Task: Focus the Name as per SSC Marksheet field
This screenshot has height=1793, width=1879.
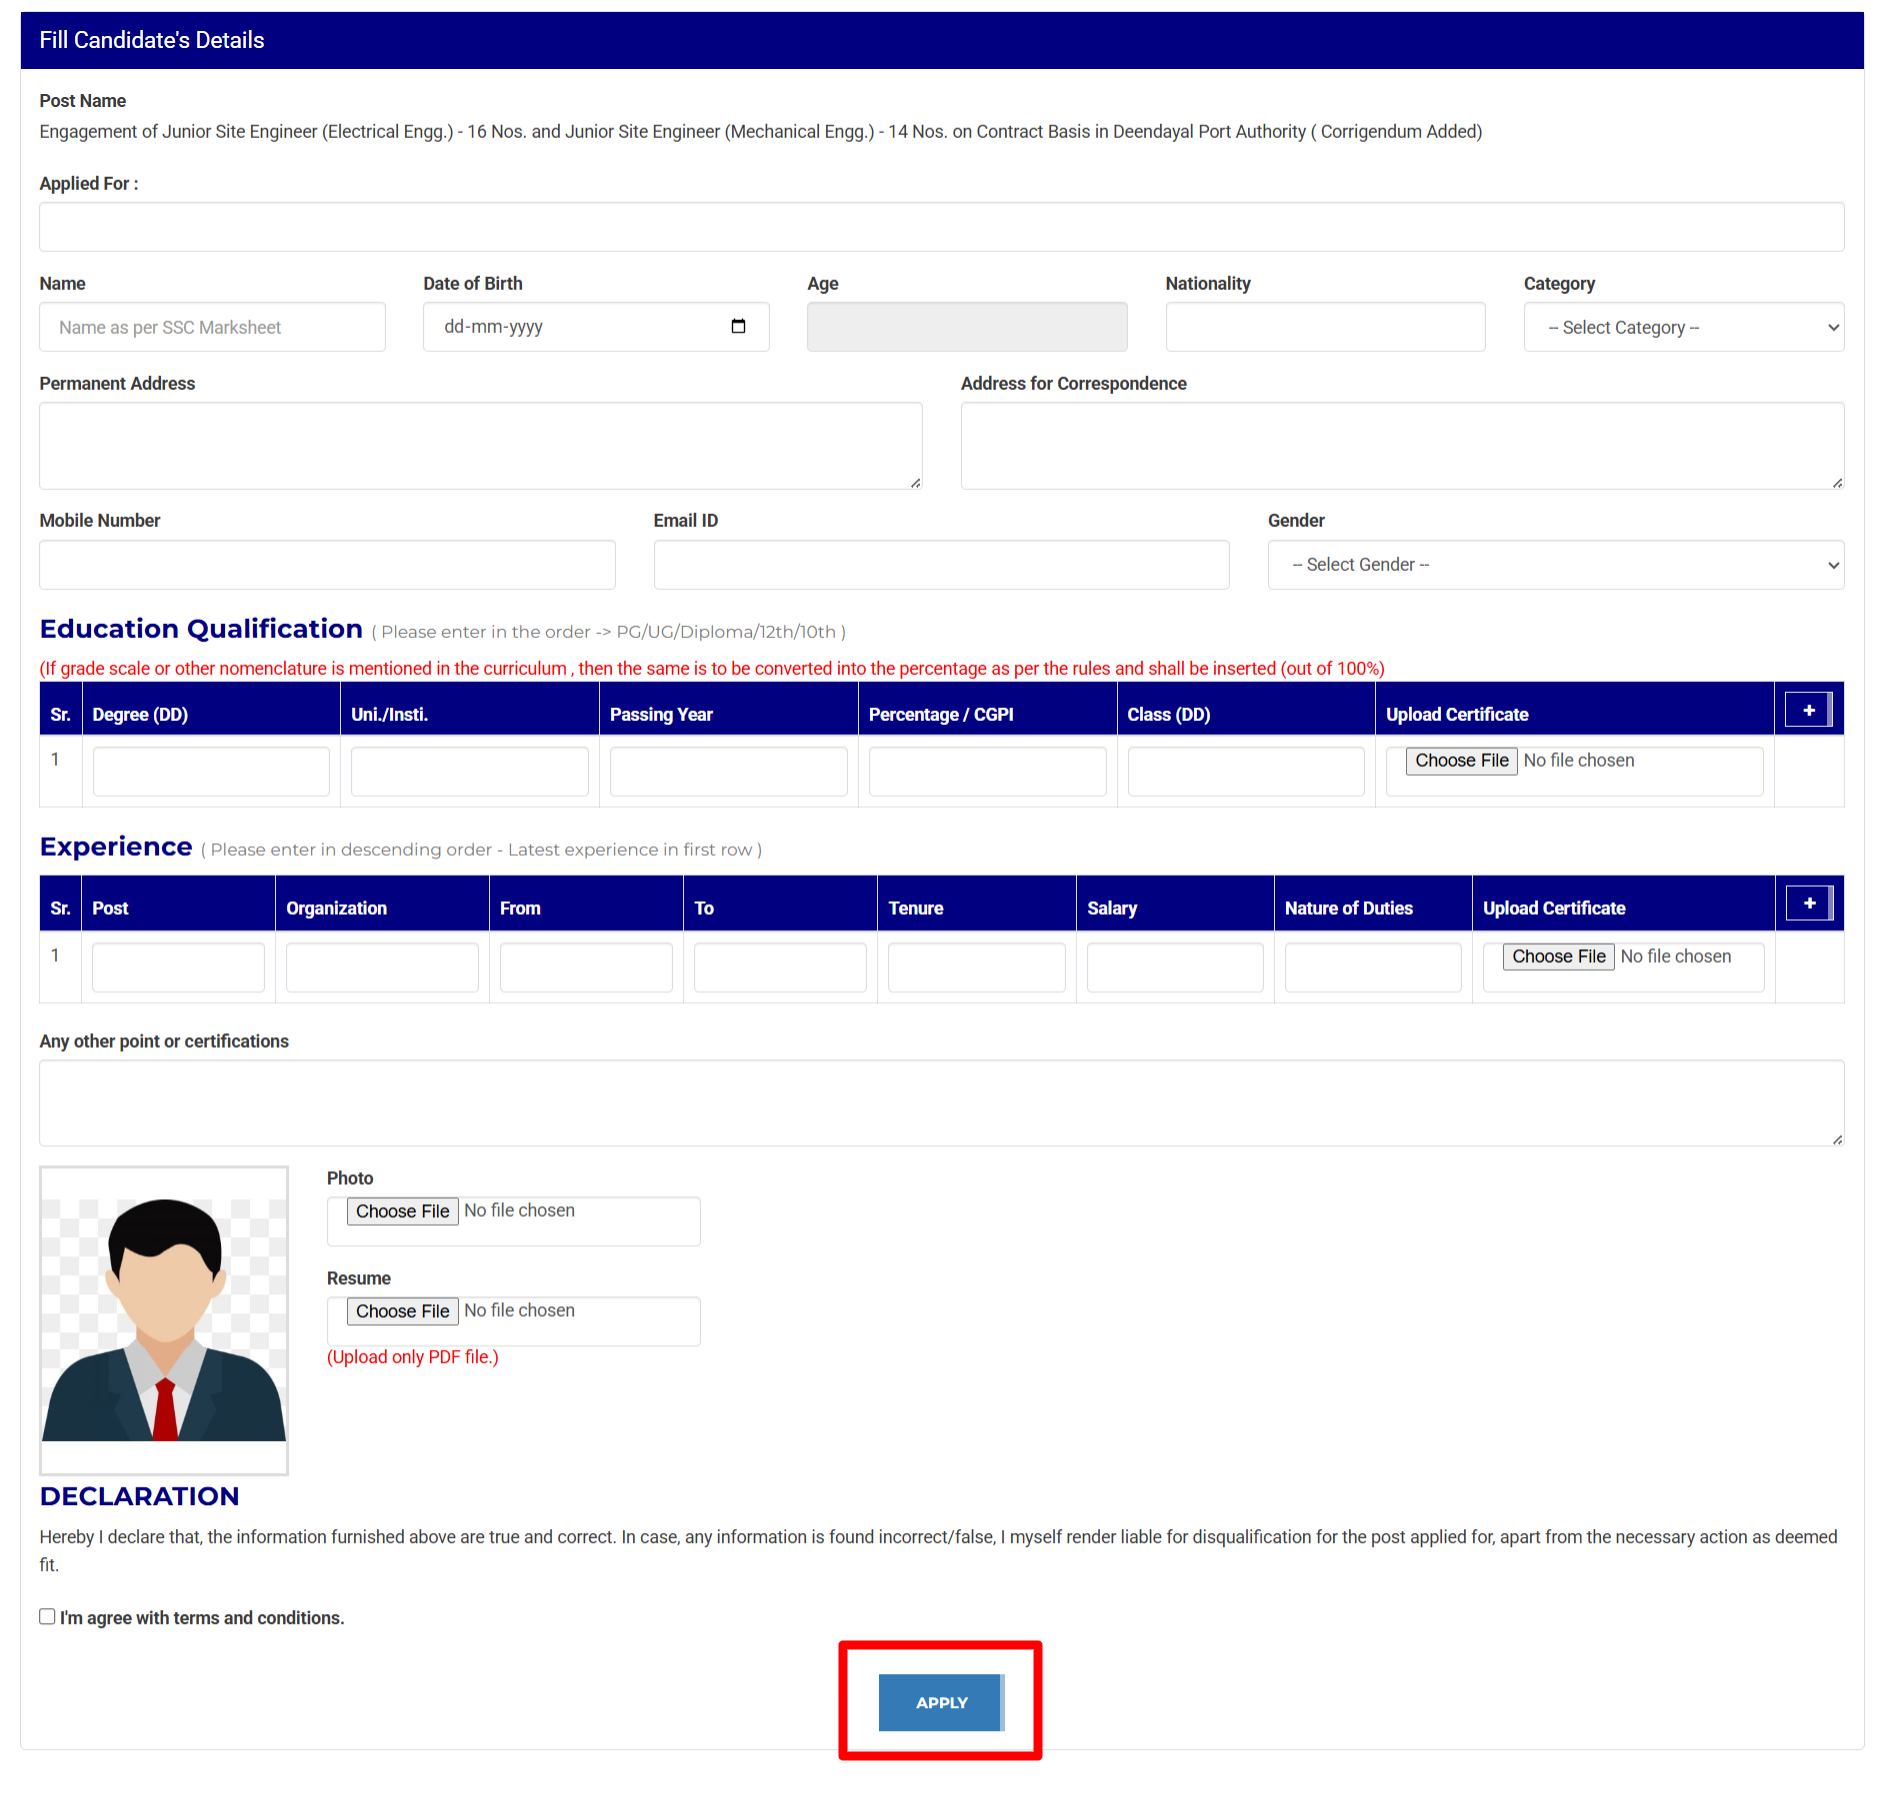Action: coord(212,328)
